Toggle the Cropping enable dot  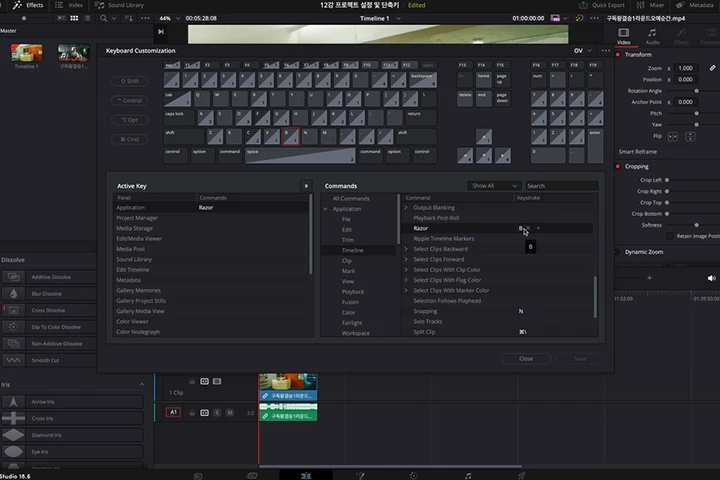click(x=618, y=166)
